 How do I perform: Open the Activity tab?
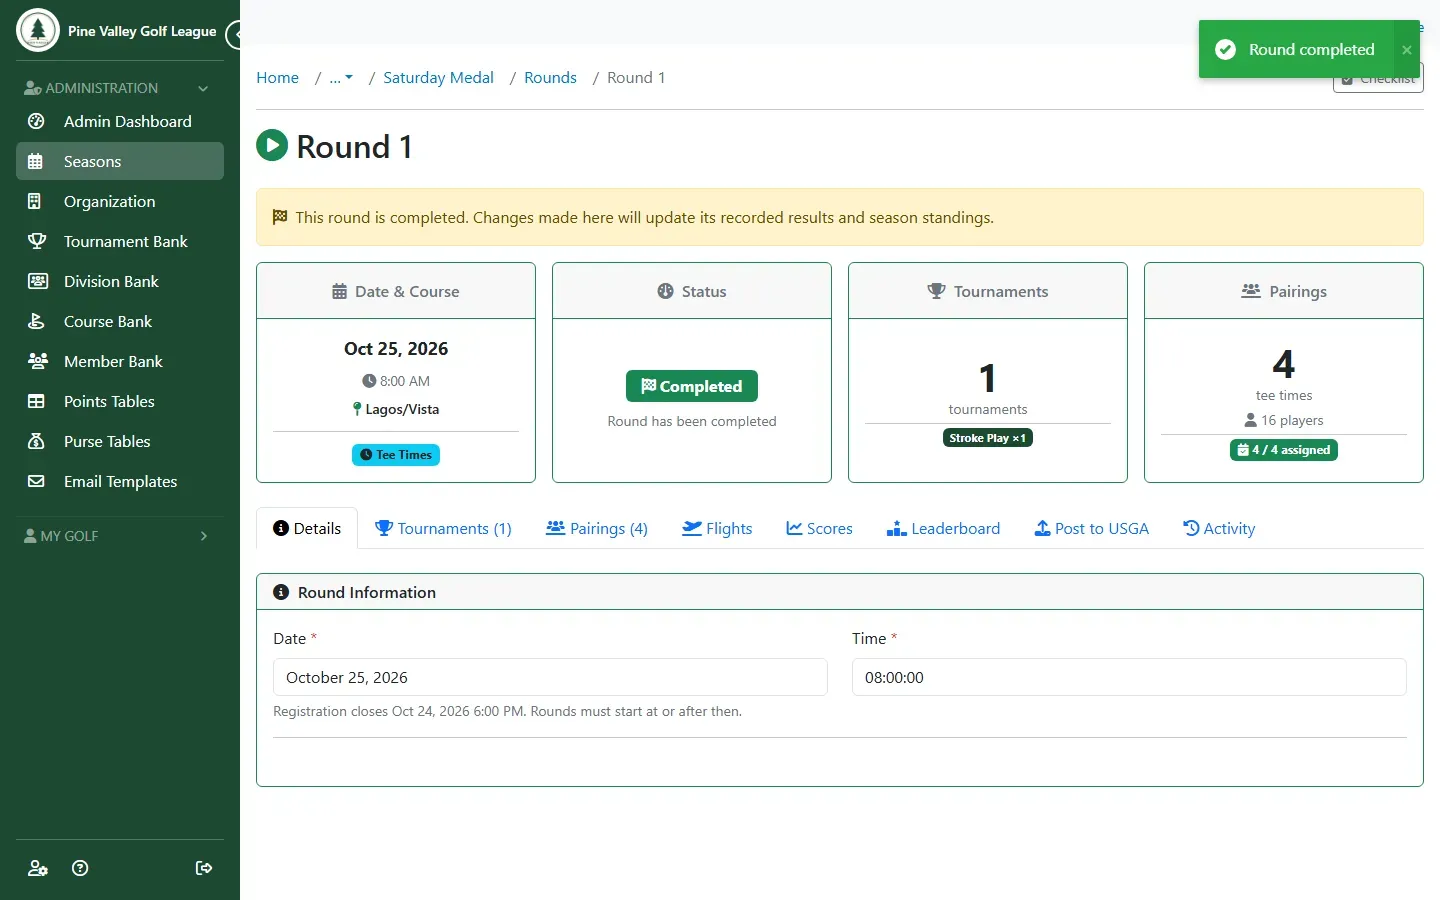[1219, 528]
